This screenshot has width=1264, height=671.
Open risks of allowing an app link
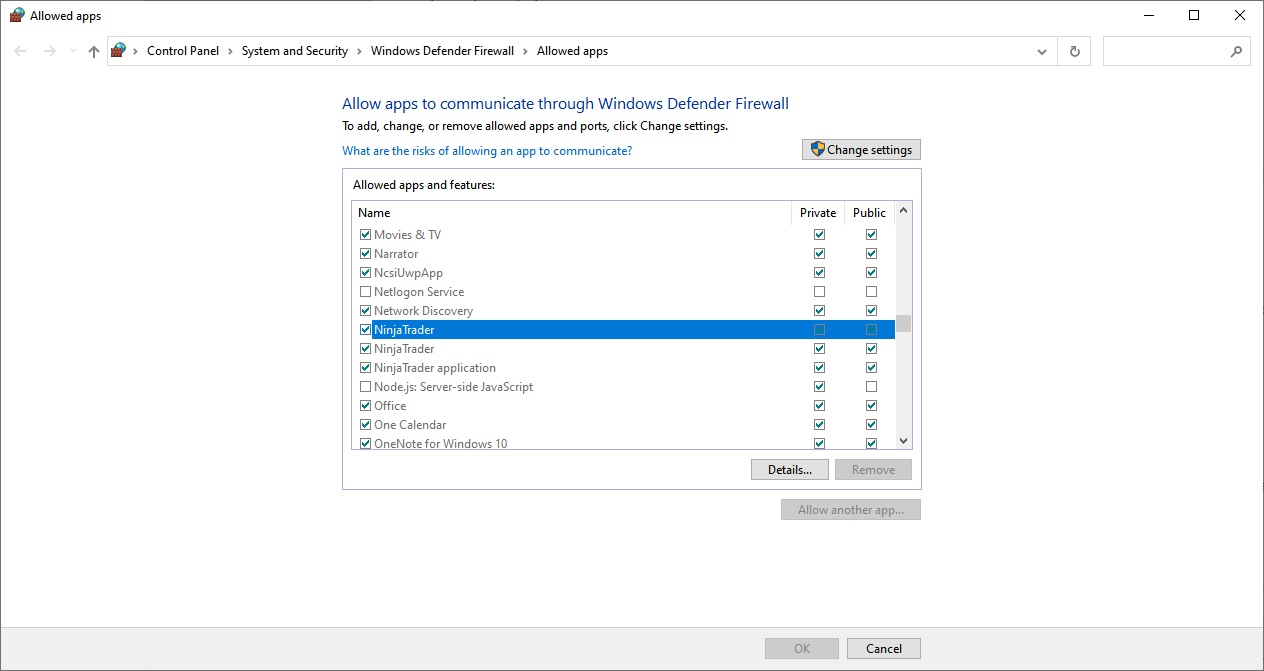tap(487, 151)
